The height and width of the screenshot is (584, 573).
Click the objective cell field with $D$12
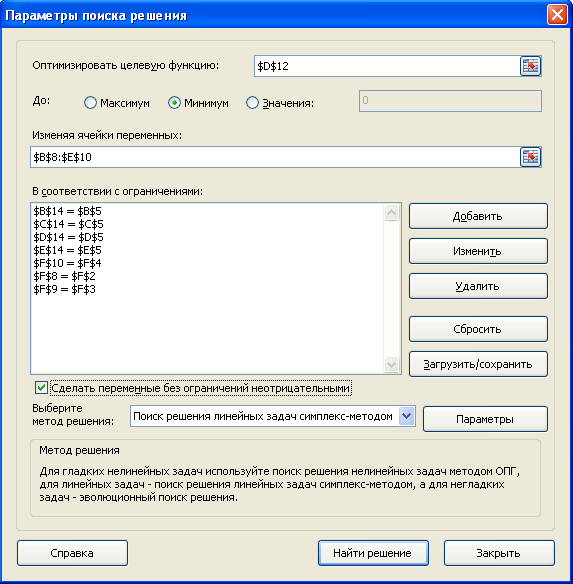click(387, 66)
